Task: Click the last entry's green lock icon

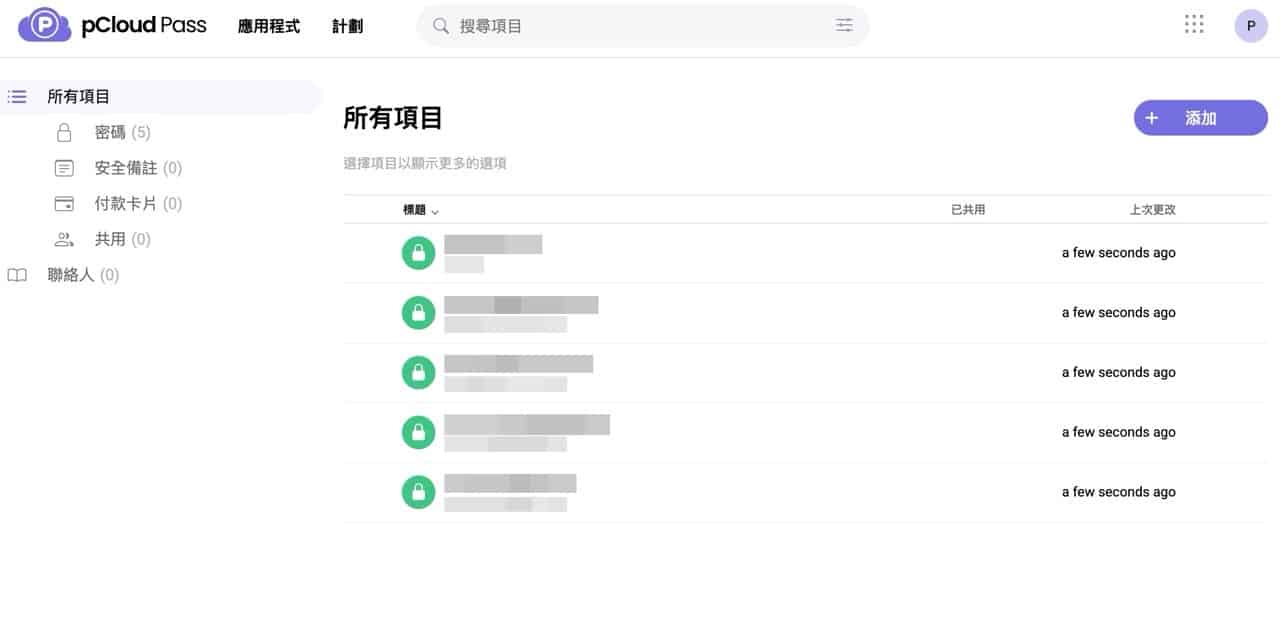Action: (418, 492)
